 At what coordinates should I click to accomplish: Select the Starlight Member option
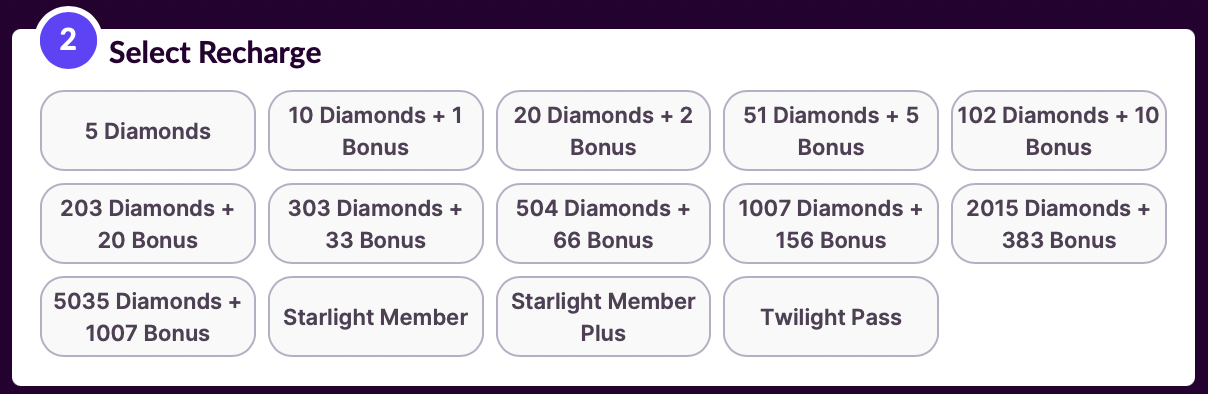(x=376, y=317)
